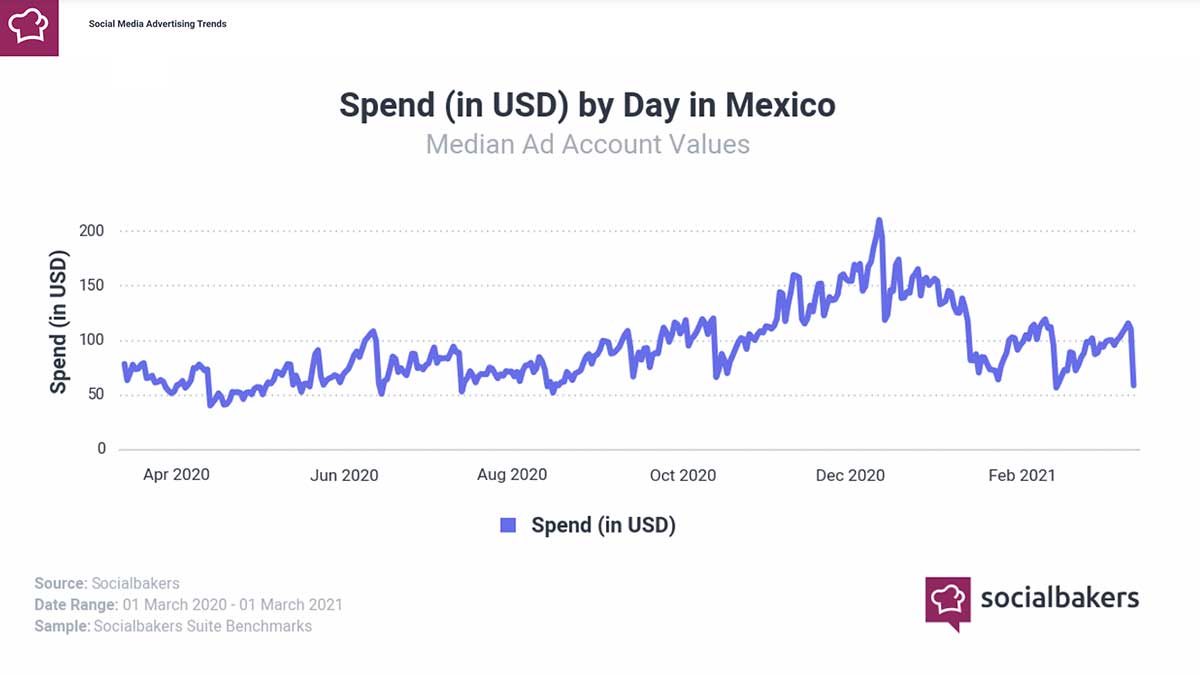
Task: Click the chart title Spend by Day in Mexico
Action: click(x=587, y=105)
